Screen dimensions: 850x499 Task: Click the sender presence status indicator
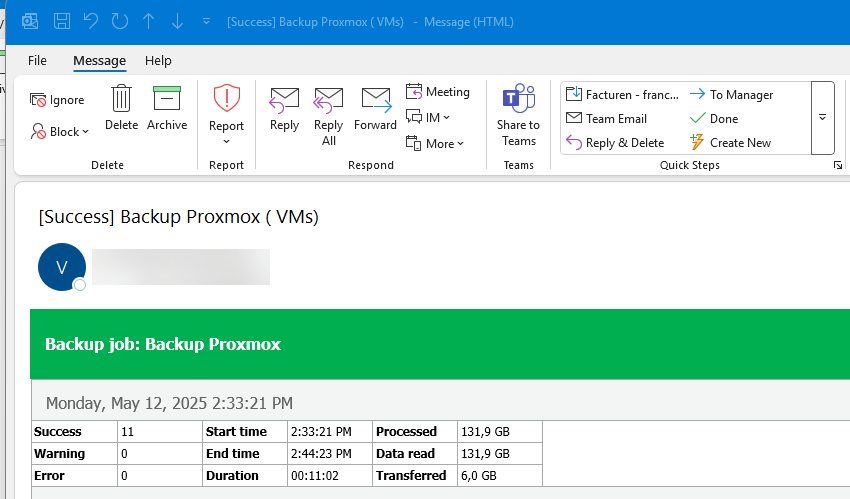pyautogui.click(x=80, y=285)
